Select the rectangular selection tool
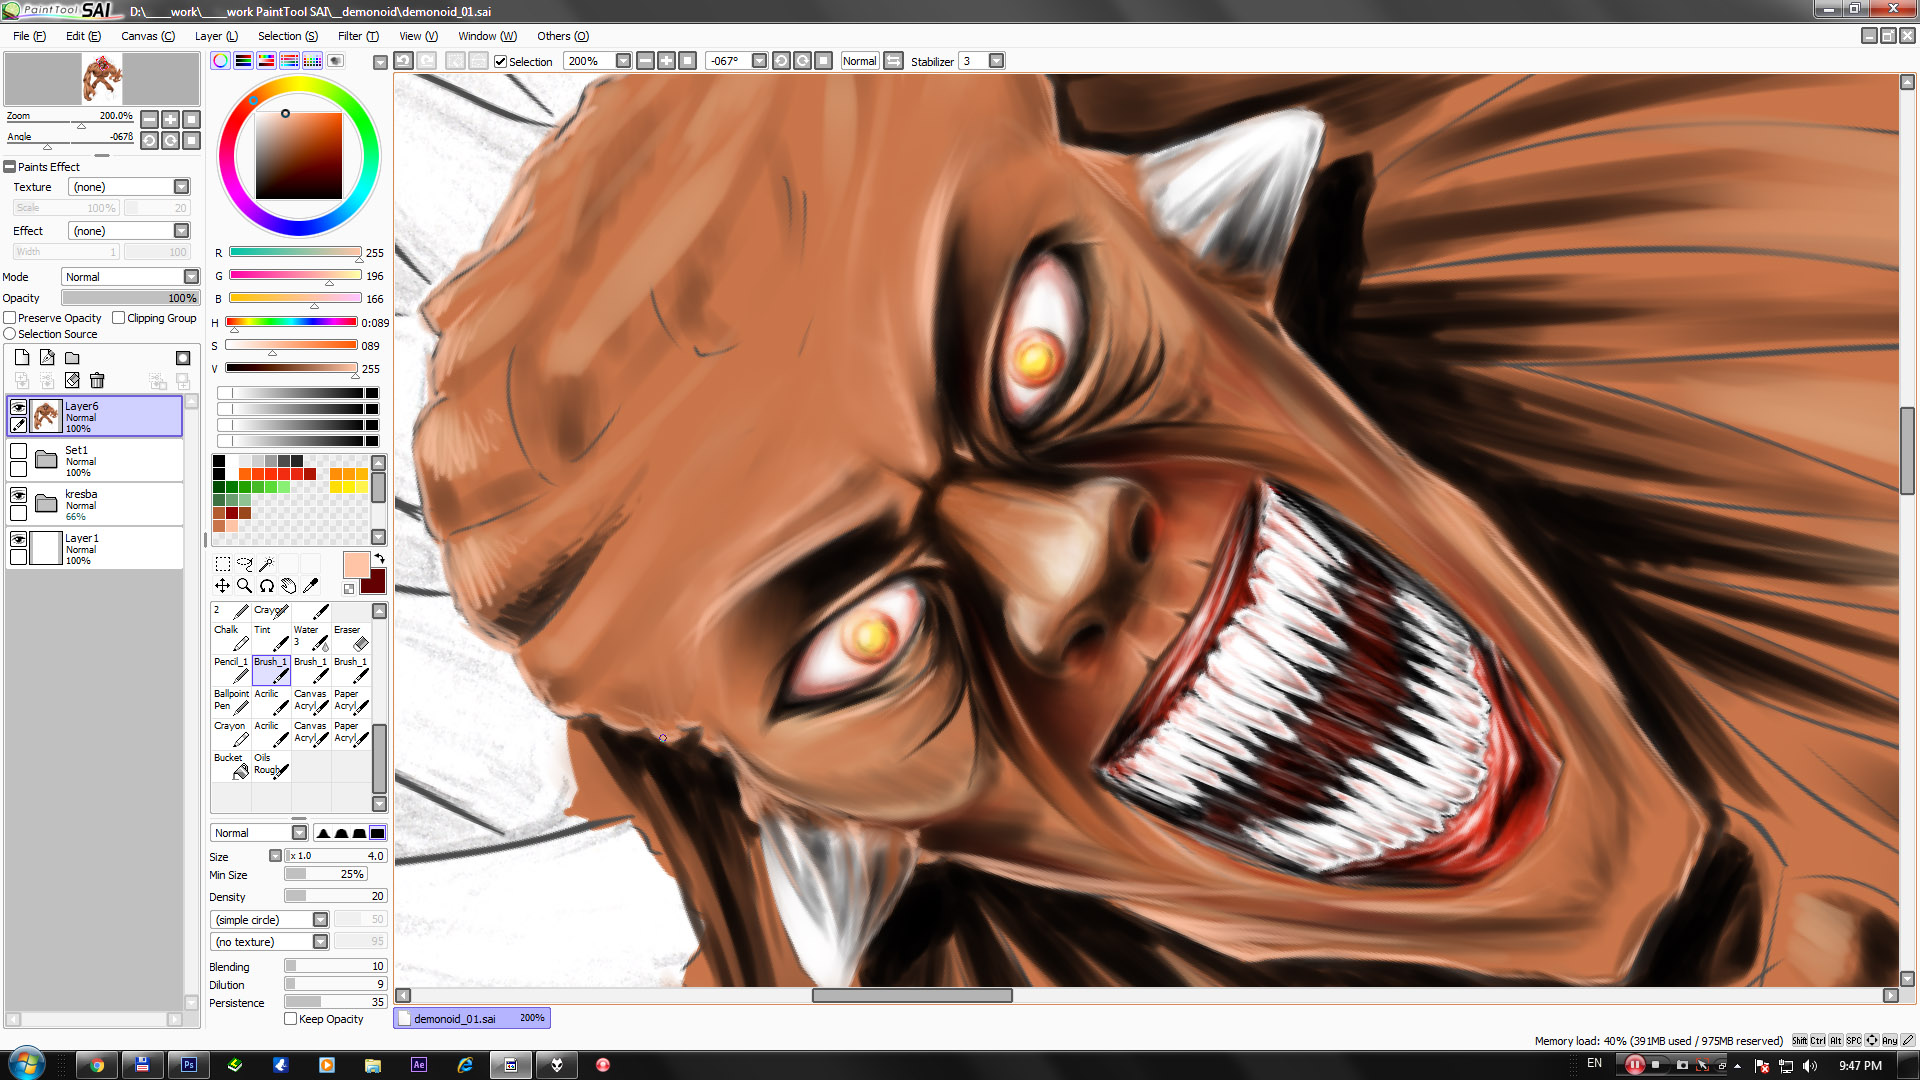This screenshot has height=1080, width=1920. point(222,564)
